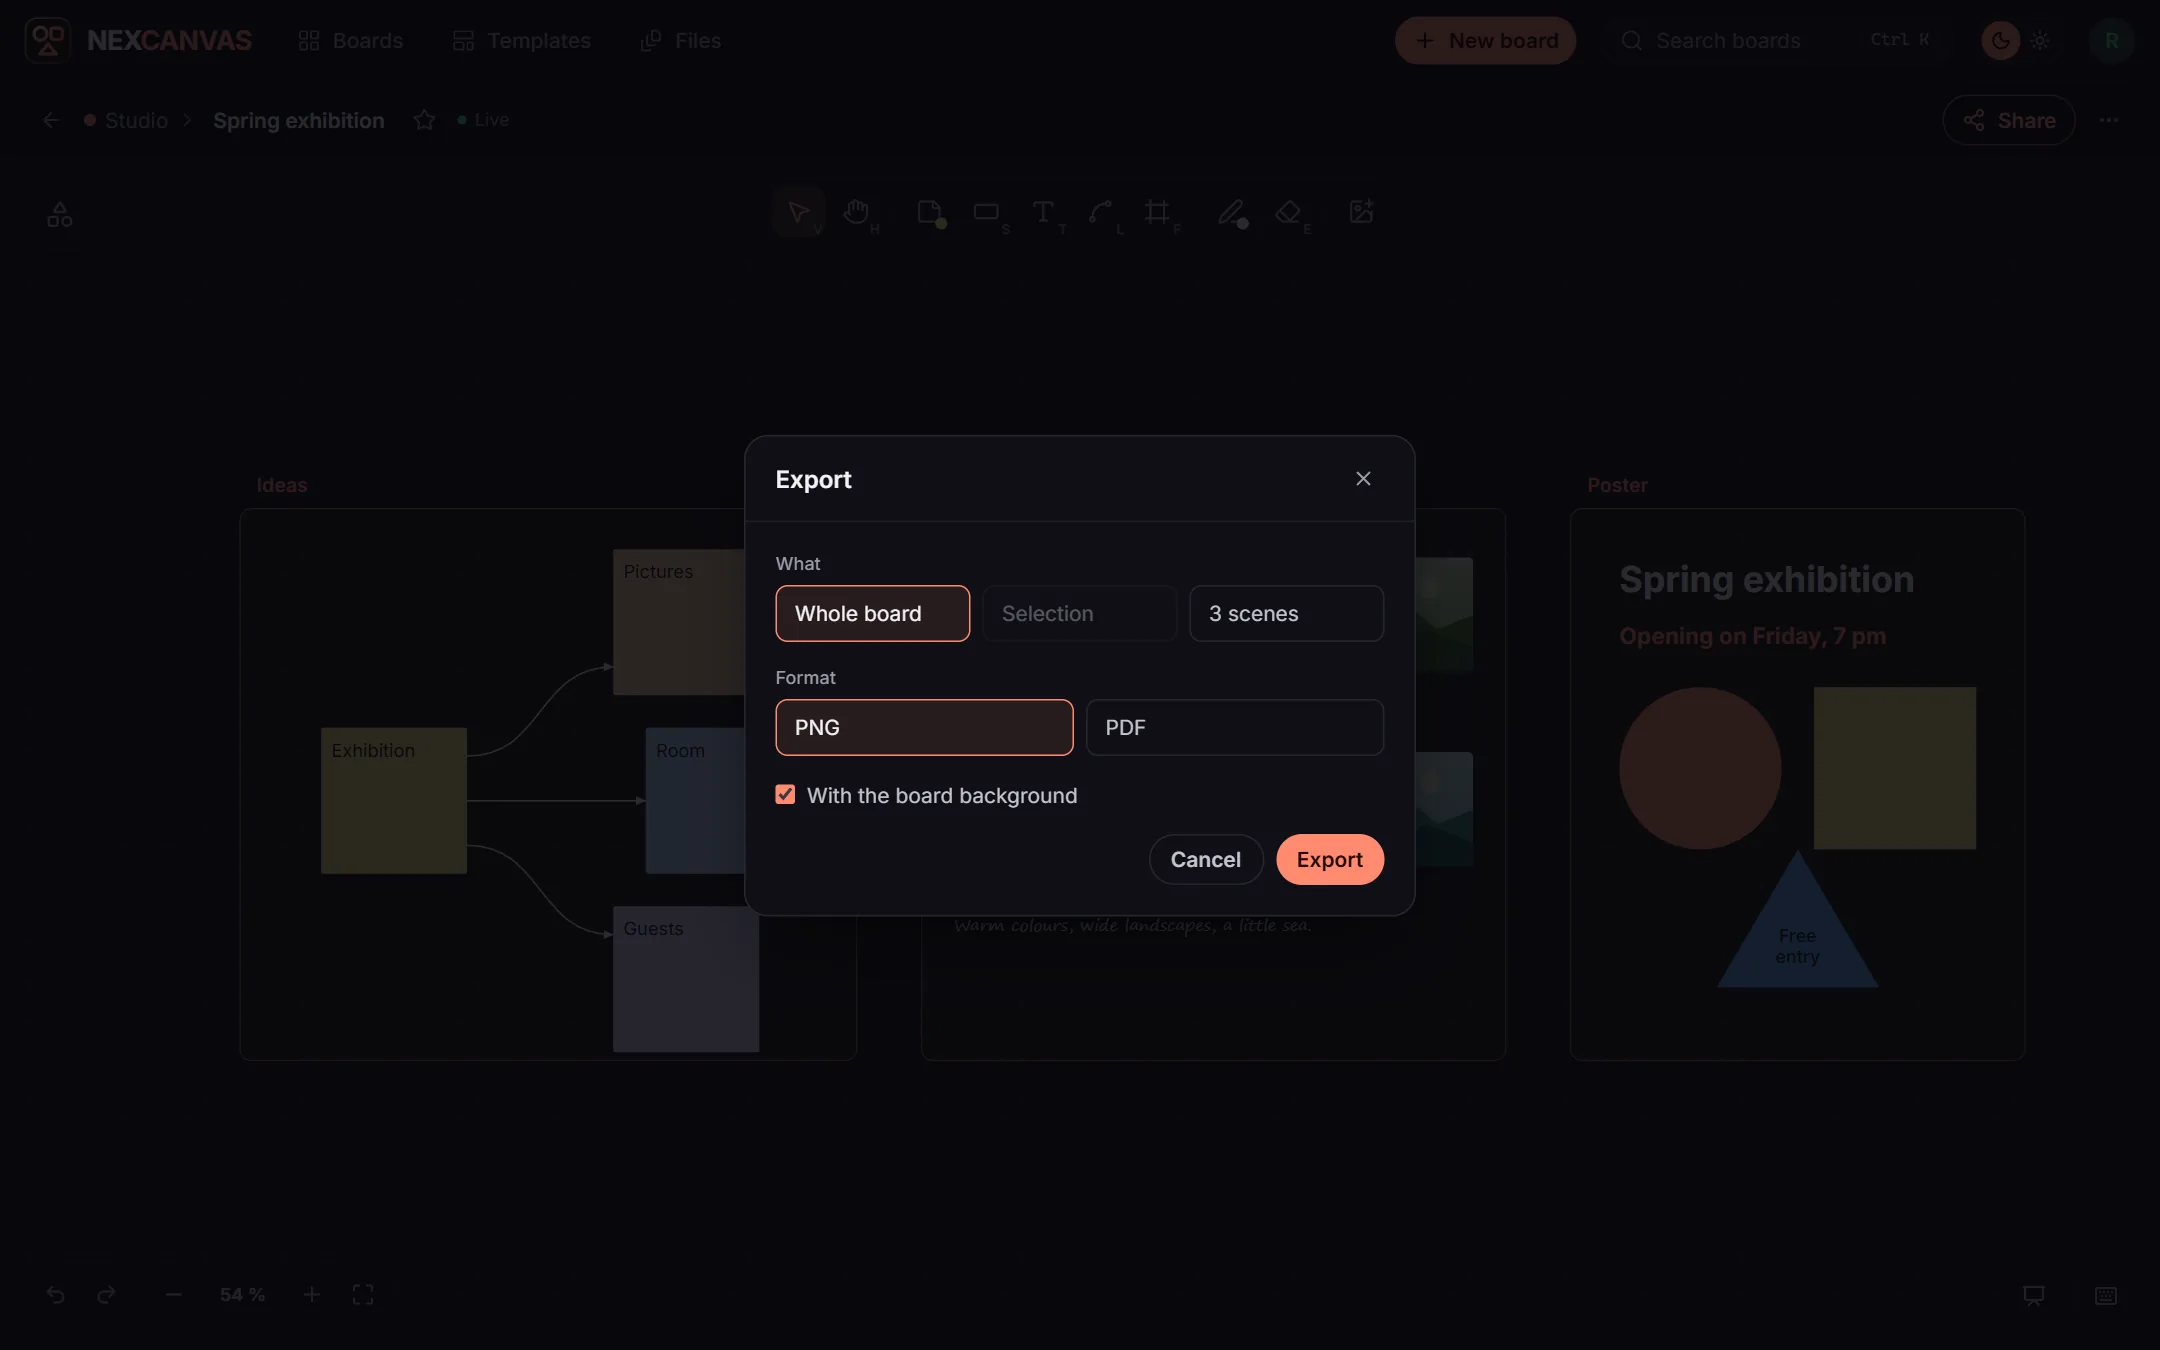Select the Pen drawing tool

[1231, 212]
